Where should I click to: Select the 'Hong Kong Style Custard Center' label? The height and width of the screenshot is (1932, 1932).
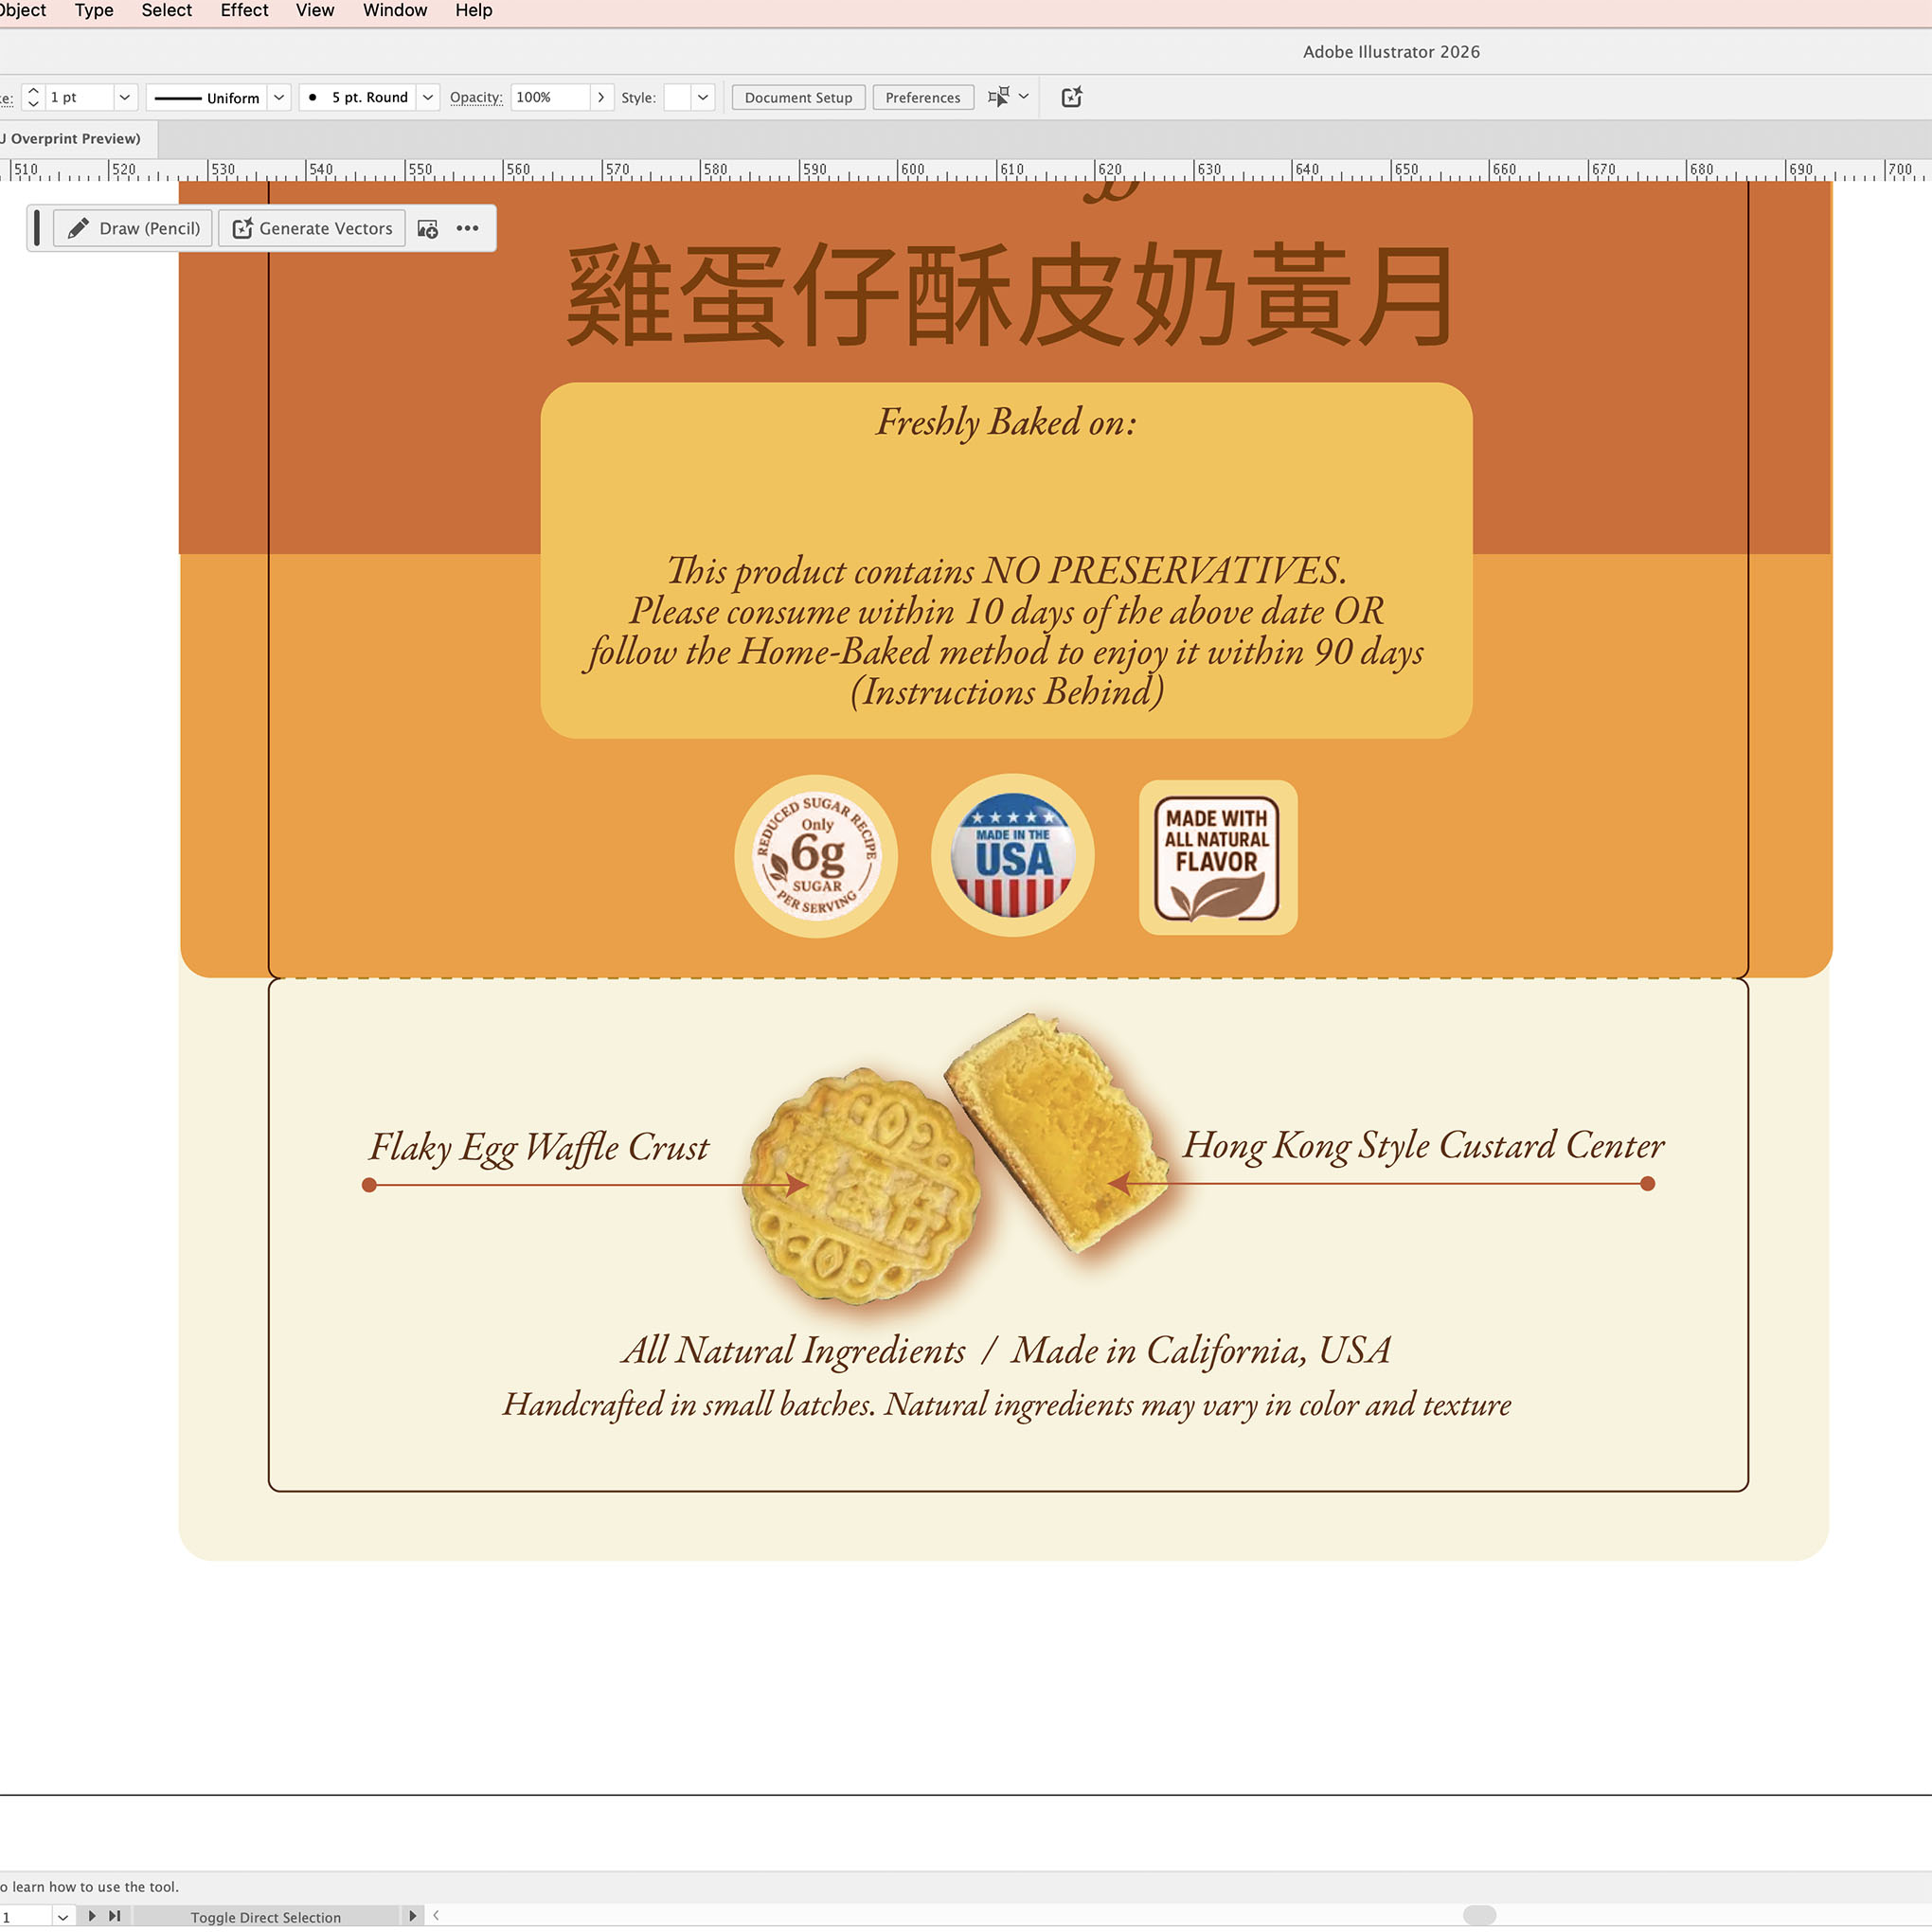pyautogui.click(x=1424, y=1146)
